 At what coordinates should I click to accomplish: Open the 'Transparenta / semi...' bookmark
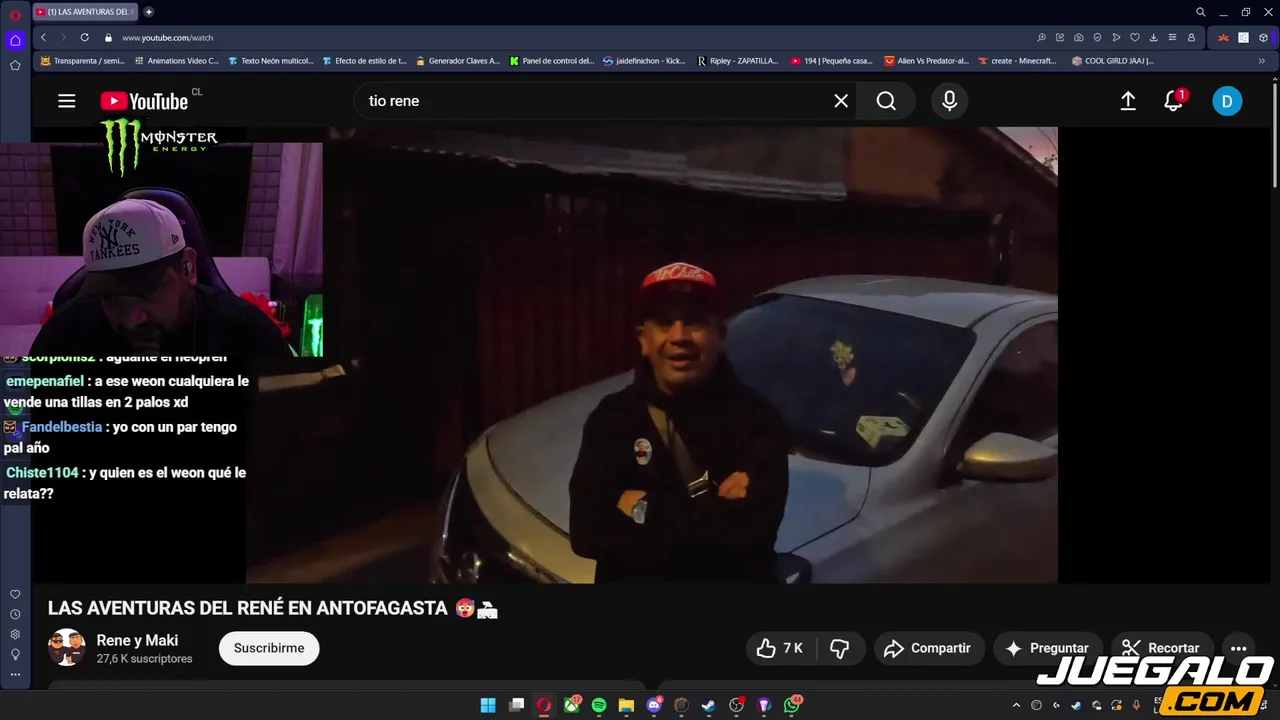tap(82, 61)
